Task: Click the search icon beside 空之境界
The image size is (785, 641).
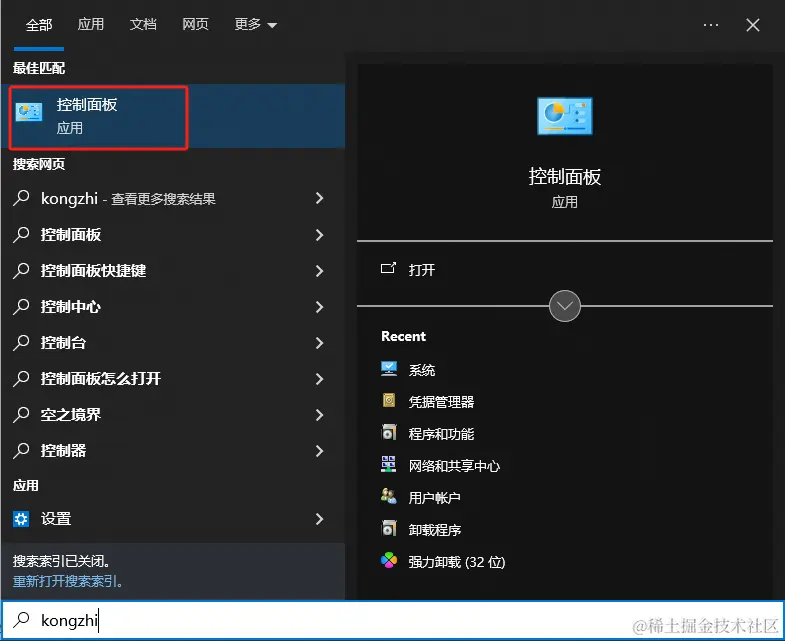Action: [x=22, y=415]
